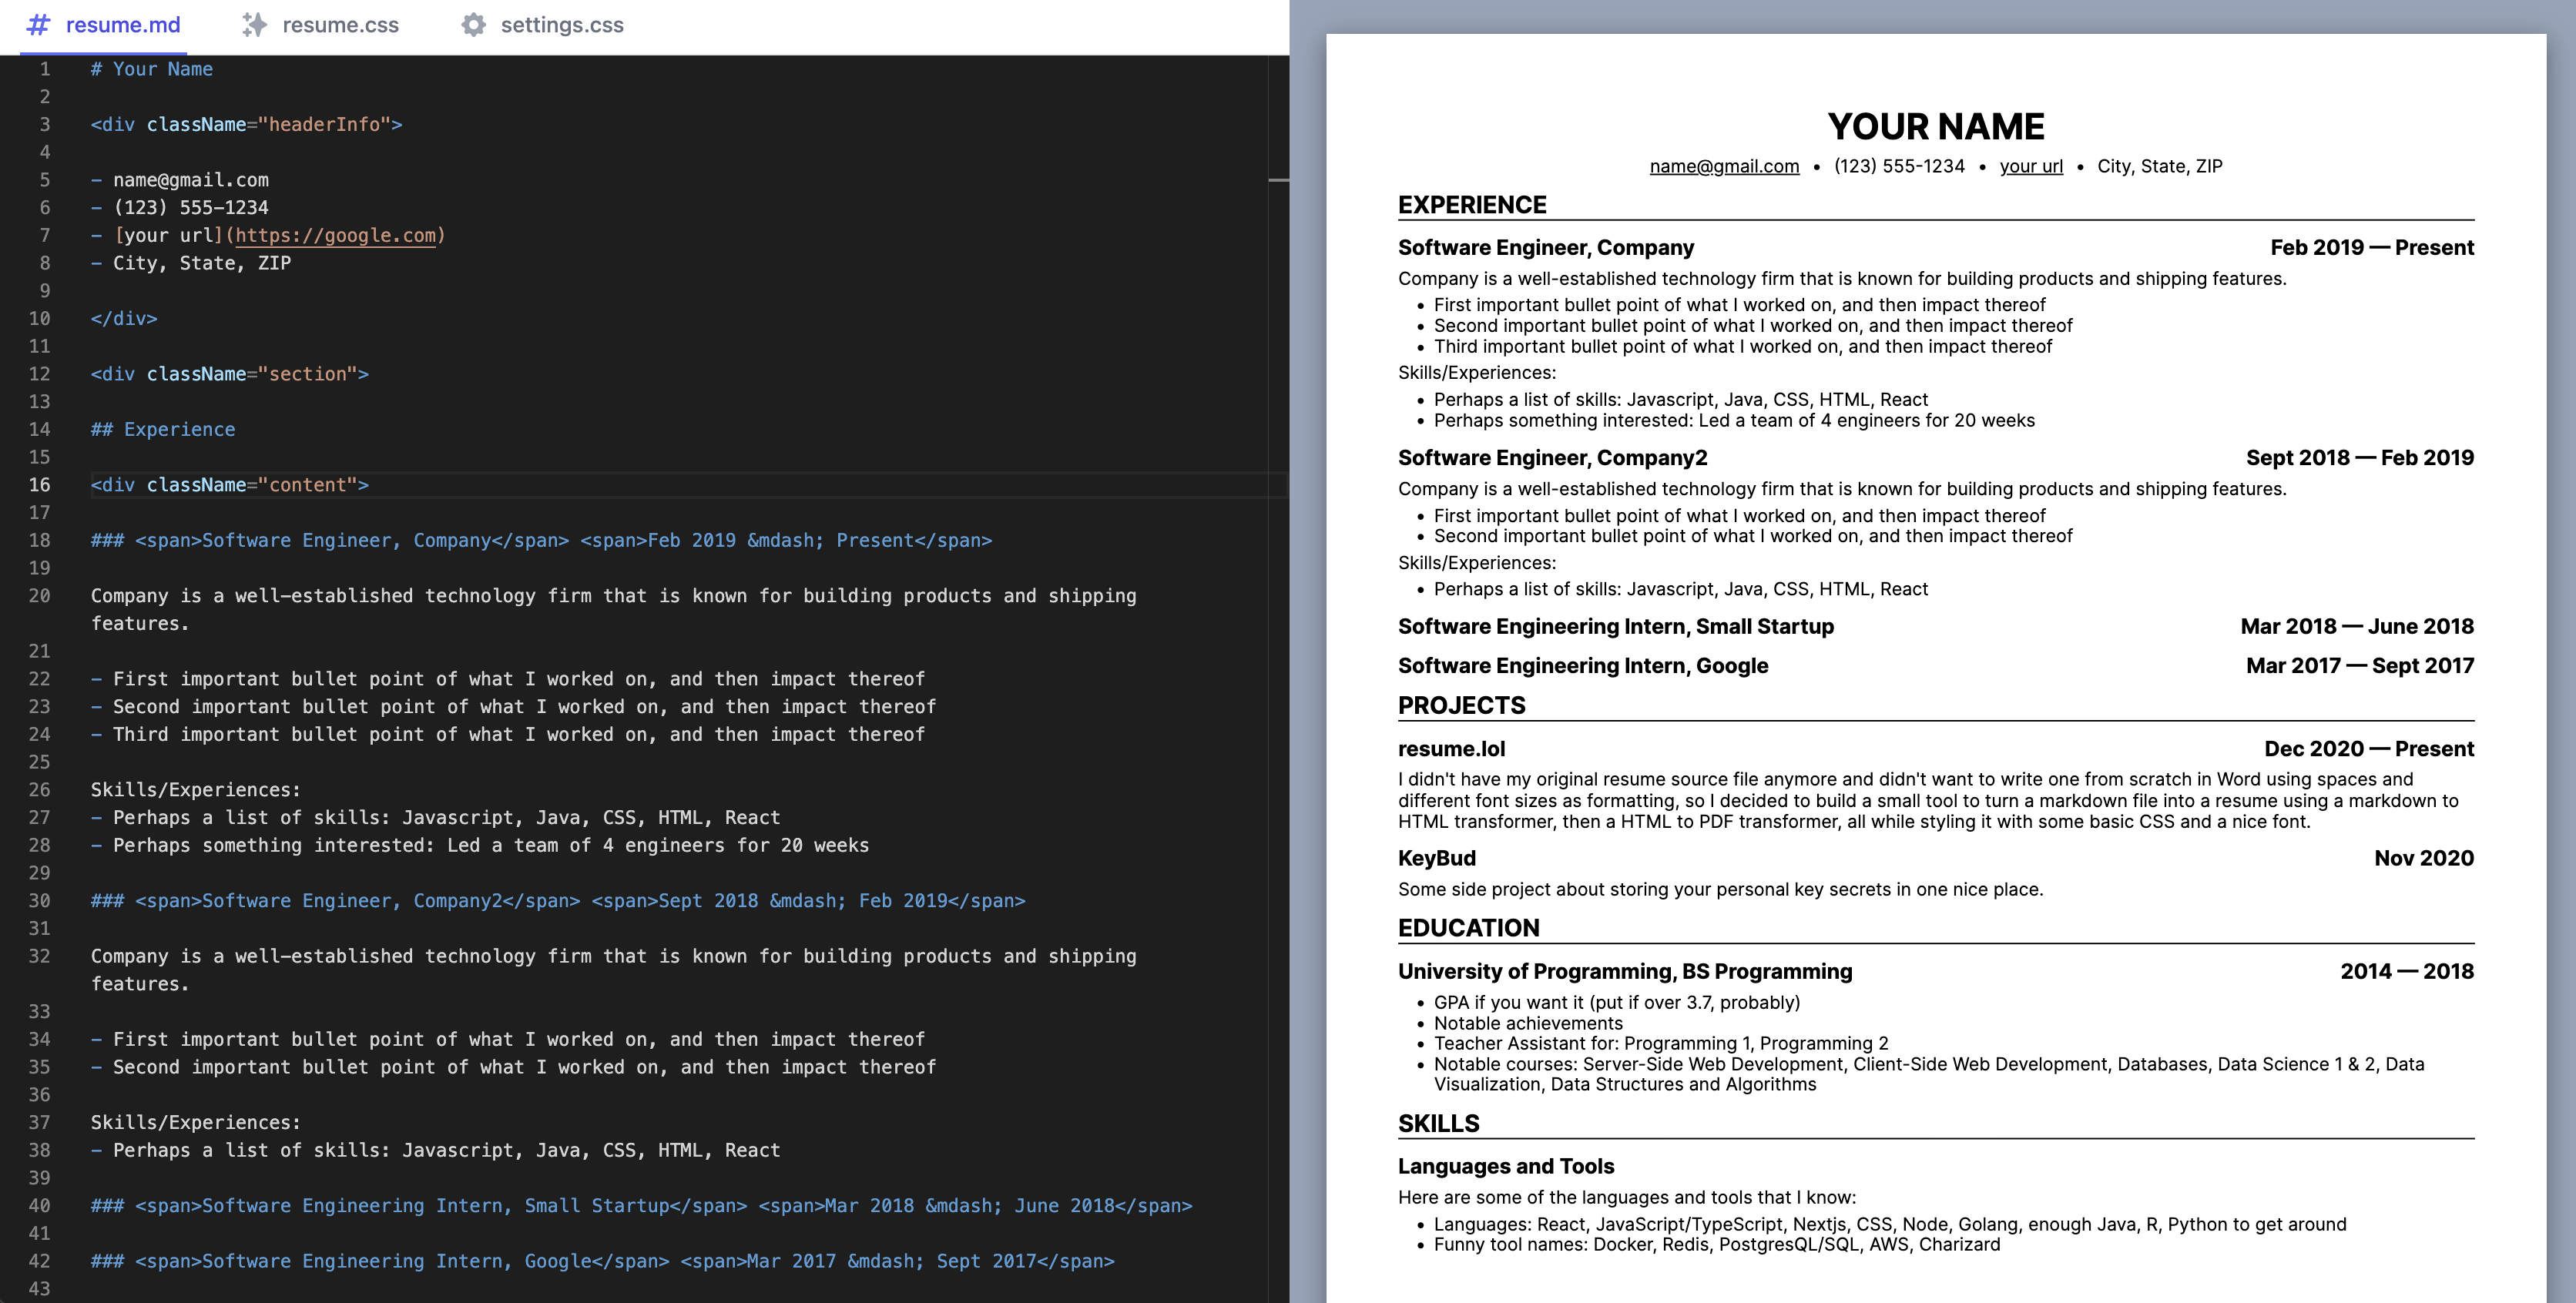This screenshot has width=2576, height=1303.
Task: Click the 'University of Programming, BS Programming' entry
Action: 1625,971
